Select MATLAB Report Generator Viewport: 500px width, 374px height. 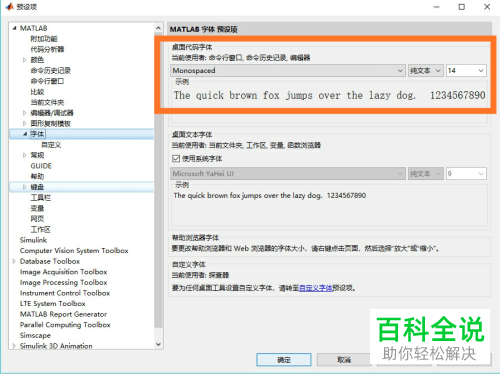pyautogui.click(x=63, y=314)
